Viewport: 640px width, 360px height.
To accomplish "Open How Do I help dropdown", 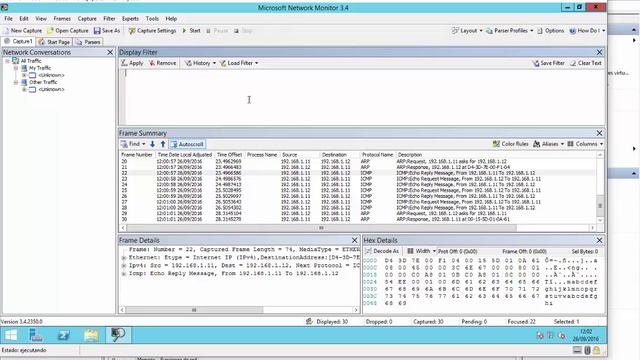I will [x=587, y=31].
